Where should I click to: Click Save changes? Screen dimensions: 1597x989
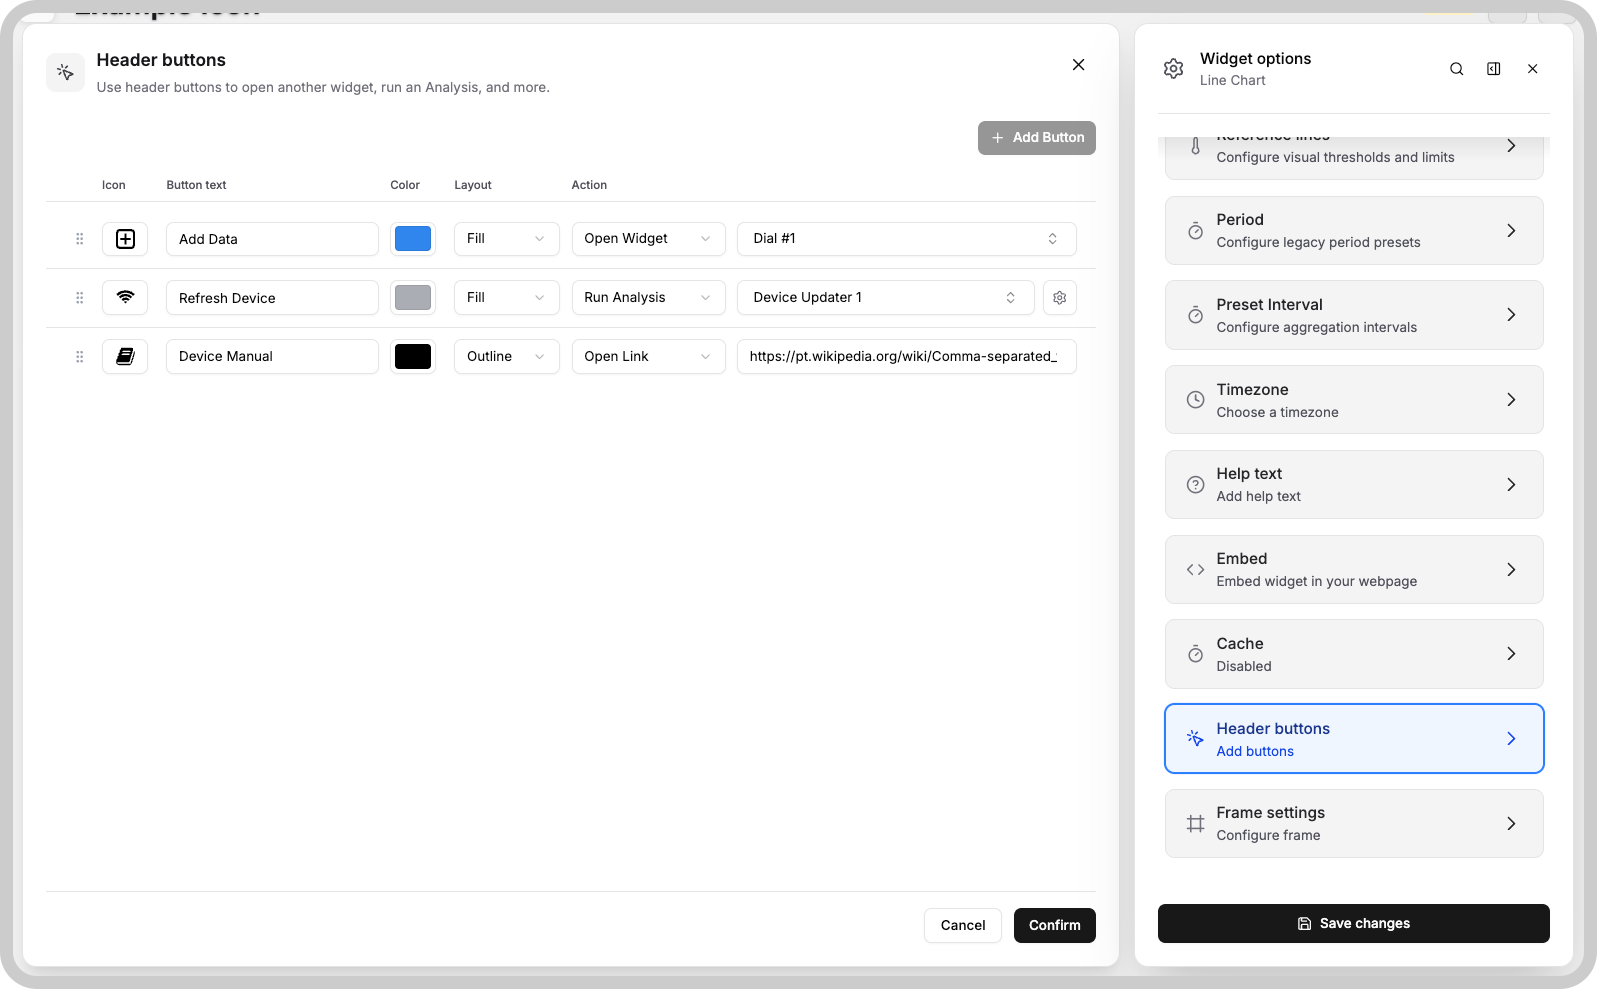point(1354,924)
